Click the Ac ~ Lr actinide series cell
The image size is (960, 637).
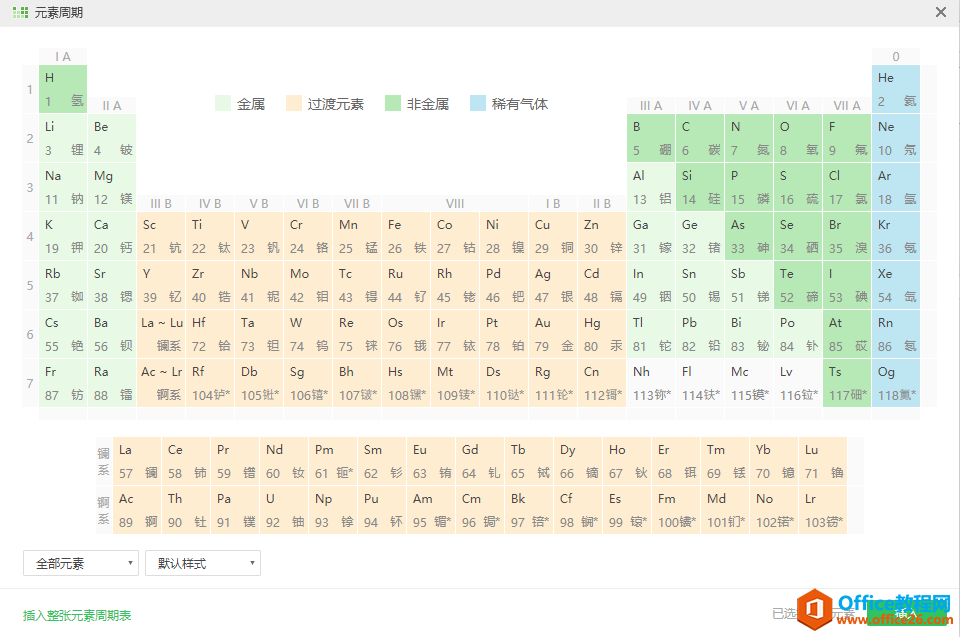click(x=162, y=383)
